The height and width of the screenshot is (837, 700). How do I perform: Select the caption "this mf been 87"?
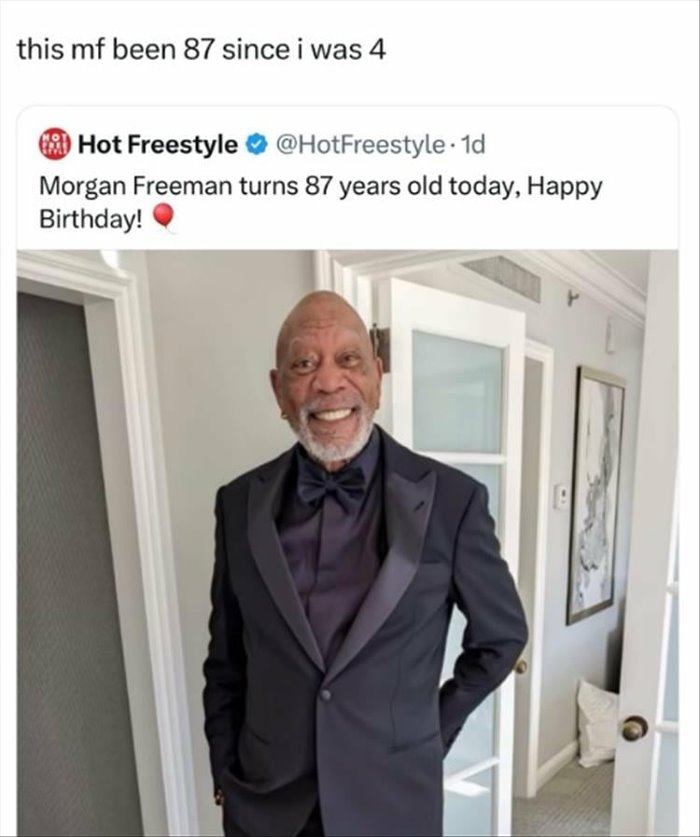pyautogui.click(x=118, y=50)
